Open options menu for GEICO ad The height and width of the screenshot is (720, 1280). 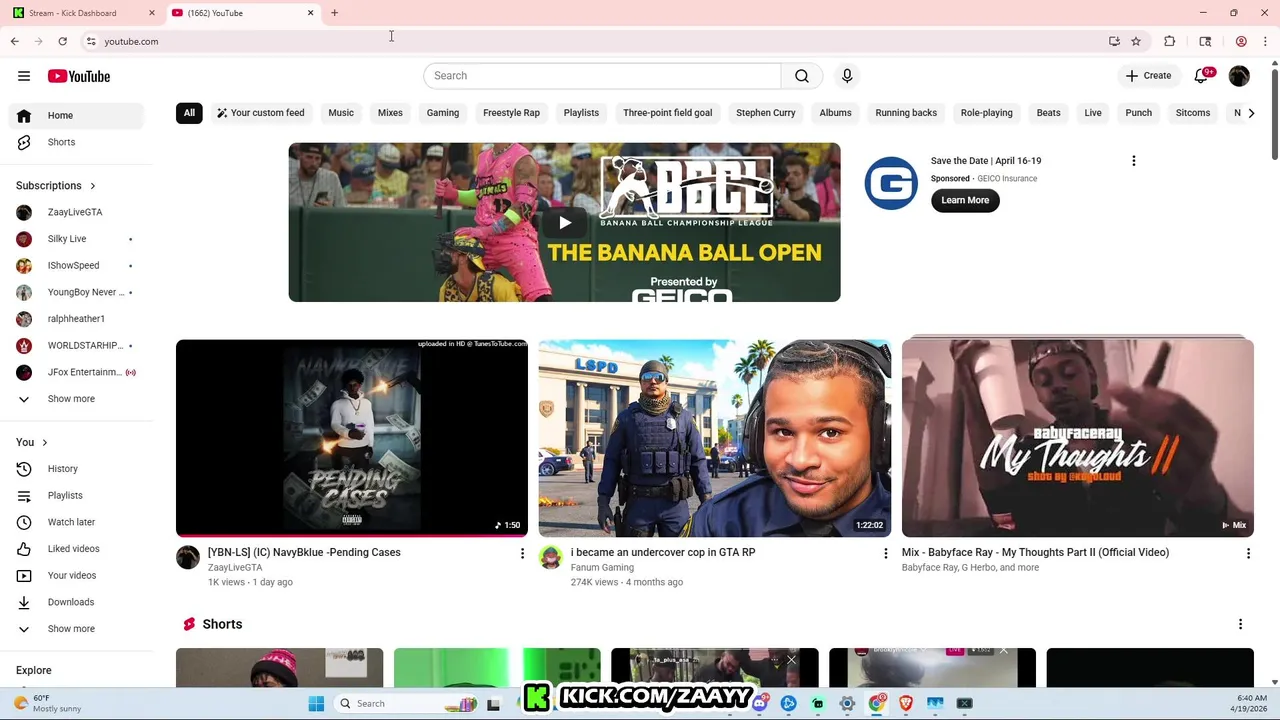pos(1133,161)
